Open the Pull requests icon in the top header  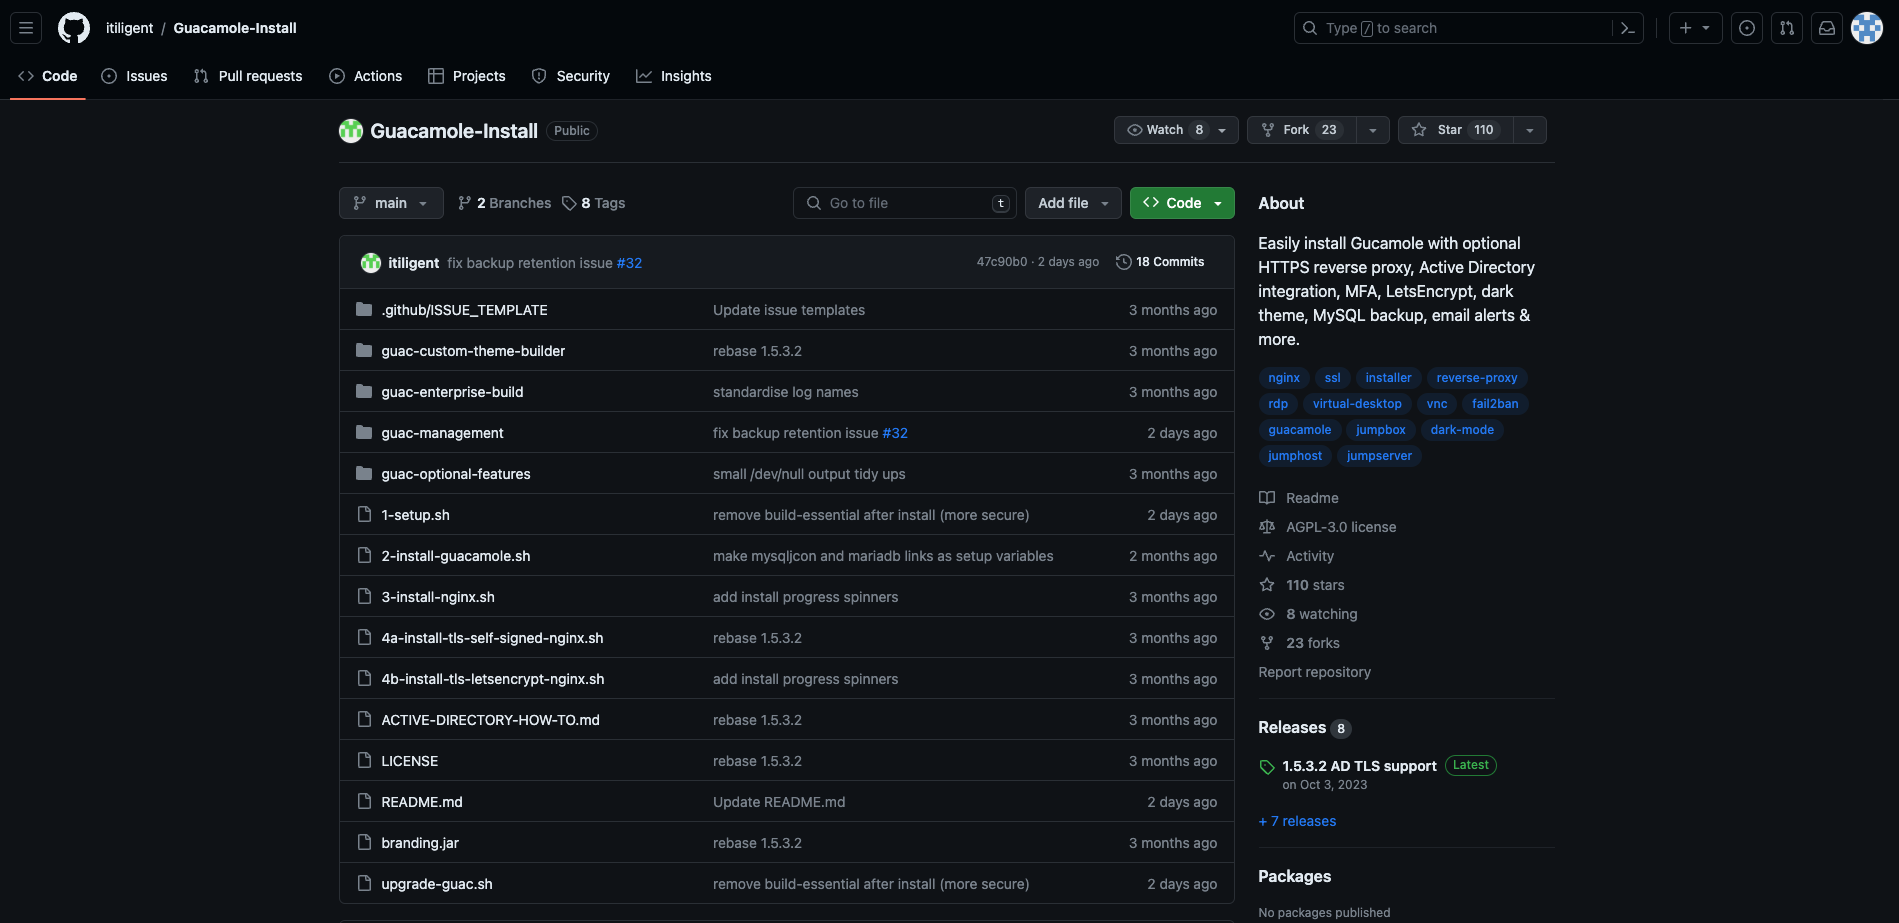pyautogui.click(x=1787, y=28)
